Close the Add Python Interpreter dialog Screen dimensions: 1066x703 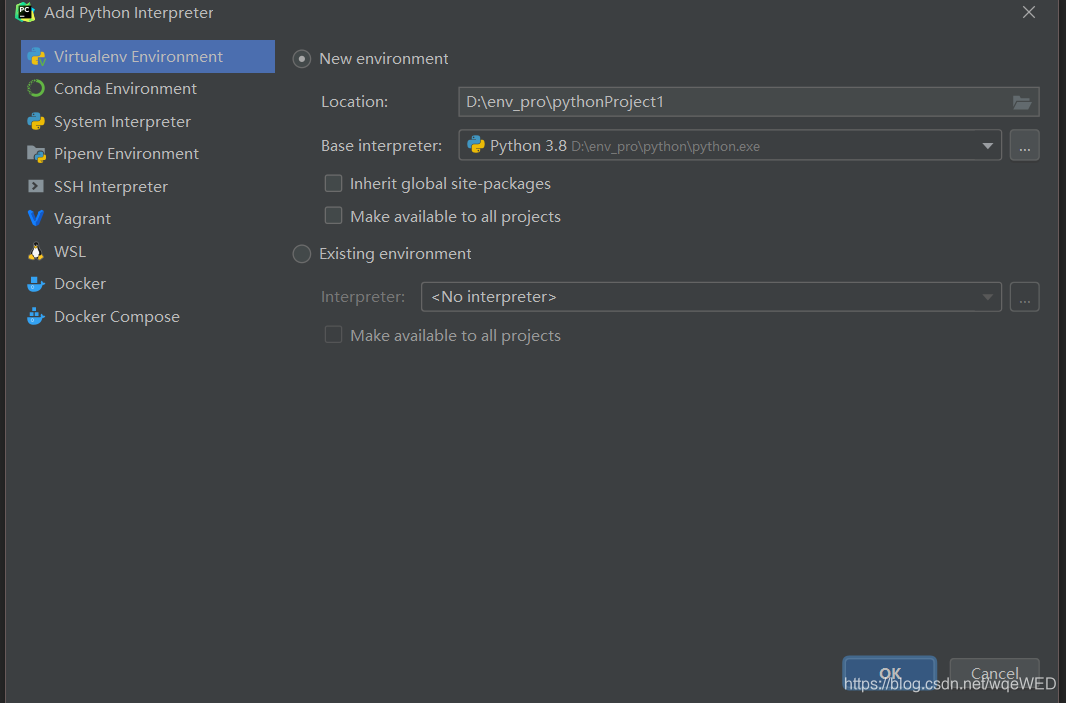pos(1029,12)
